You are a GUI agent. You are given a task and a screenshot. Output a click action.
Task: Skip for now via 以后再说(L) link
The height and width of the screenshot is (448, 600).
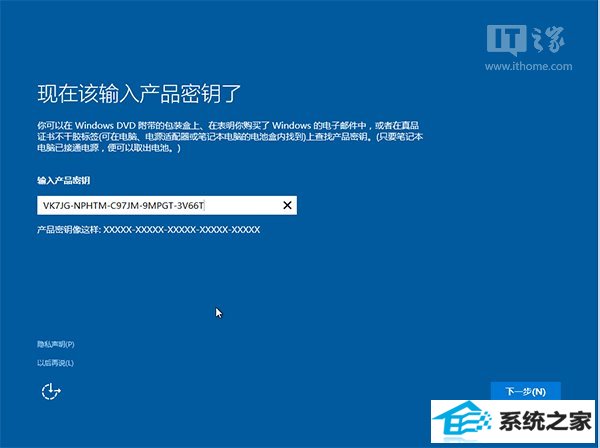pyautogui.click(x=55, y=363)
